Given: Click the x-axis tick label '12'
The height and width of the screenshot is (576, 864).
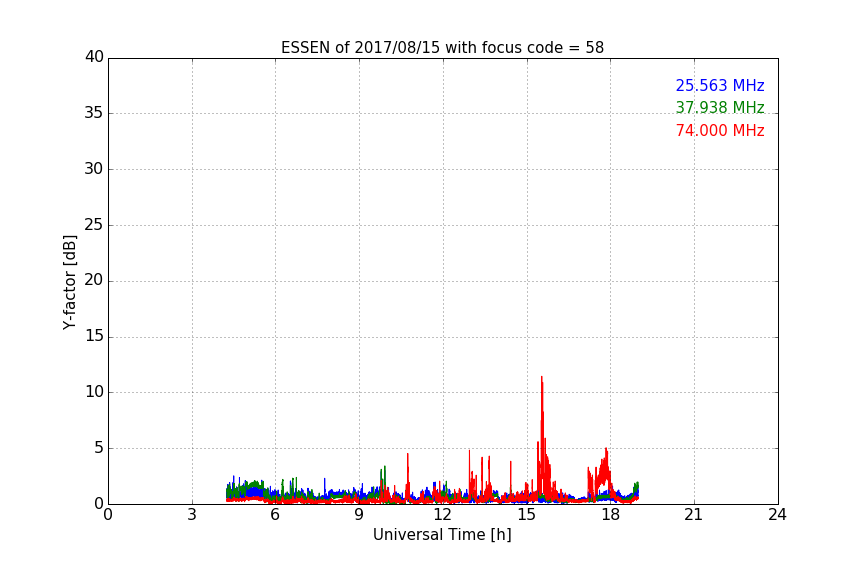Looking at the screenshot, I should (442, 515).
